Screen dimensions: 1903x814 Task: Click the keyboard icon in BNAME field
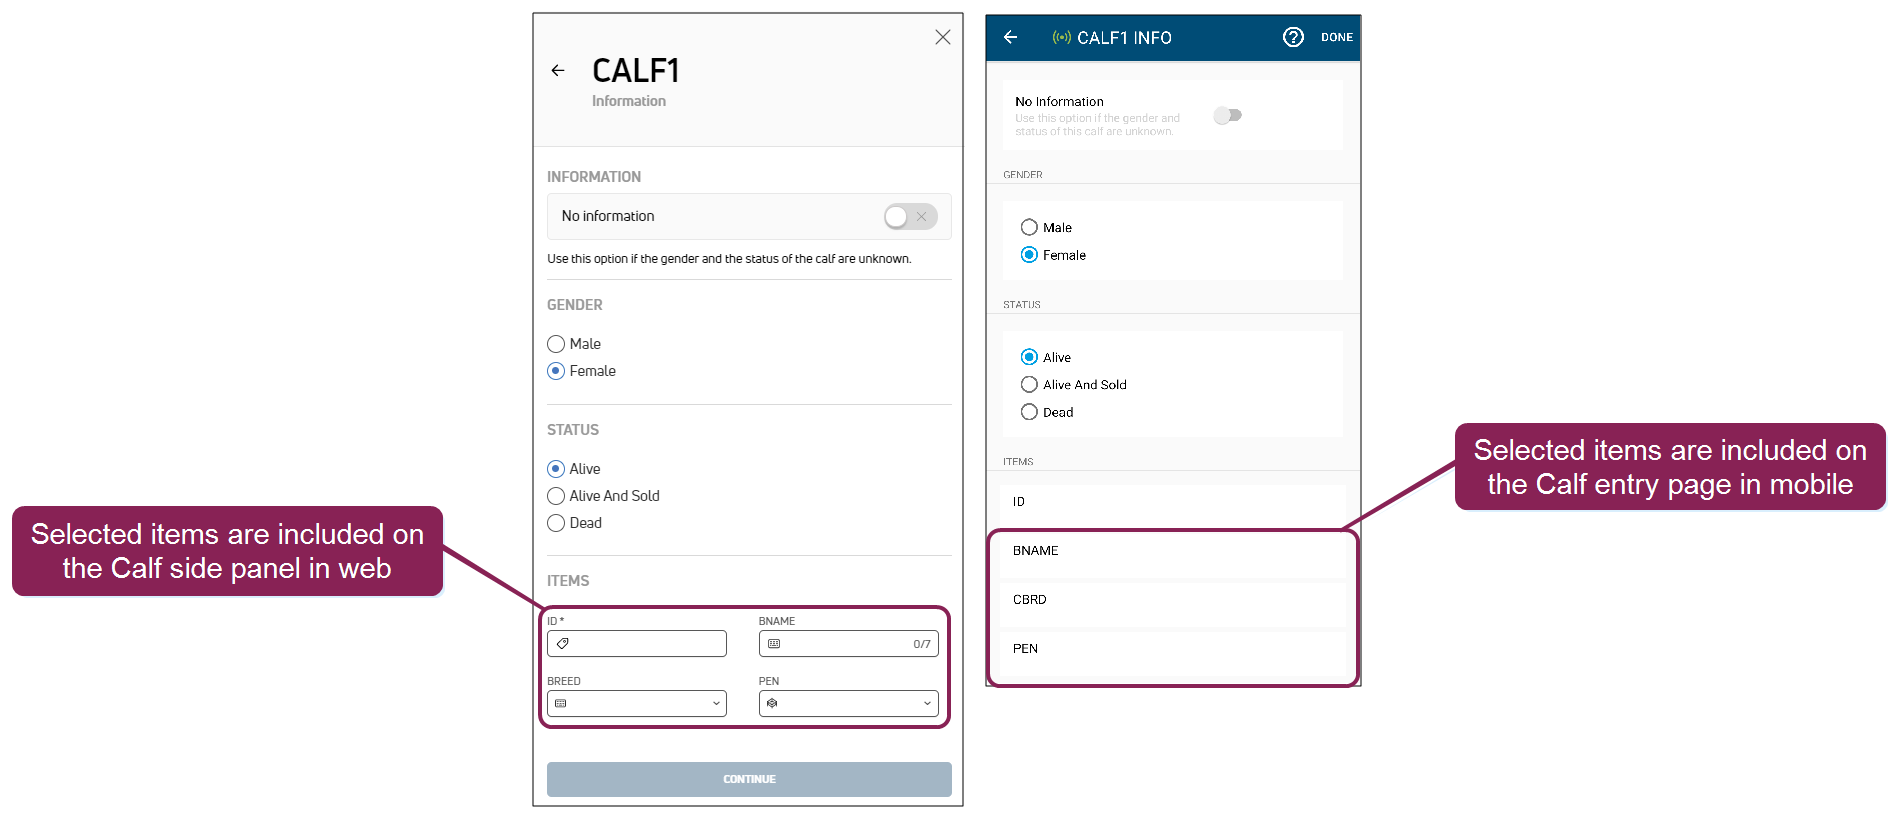(774, 644)
